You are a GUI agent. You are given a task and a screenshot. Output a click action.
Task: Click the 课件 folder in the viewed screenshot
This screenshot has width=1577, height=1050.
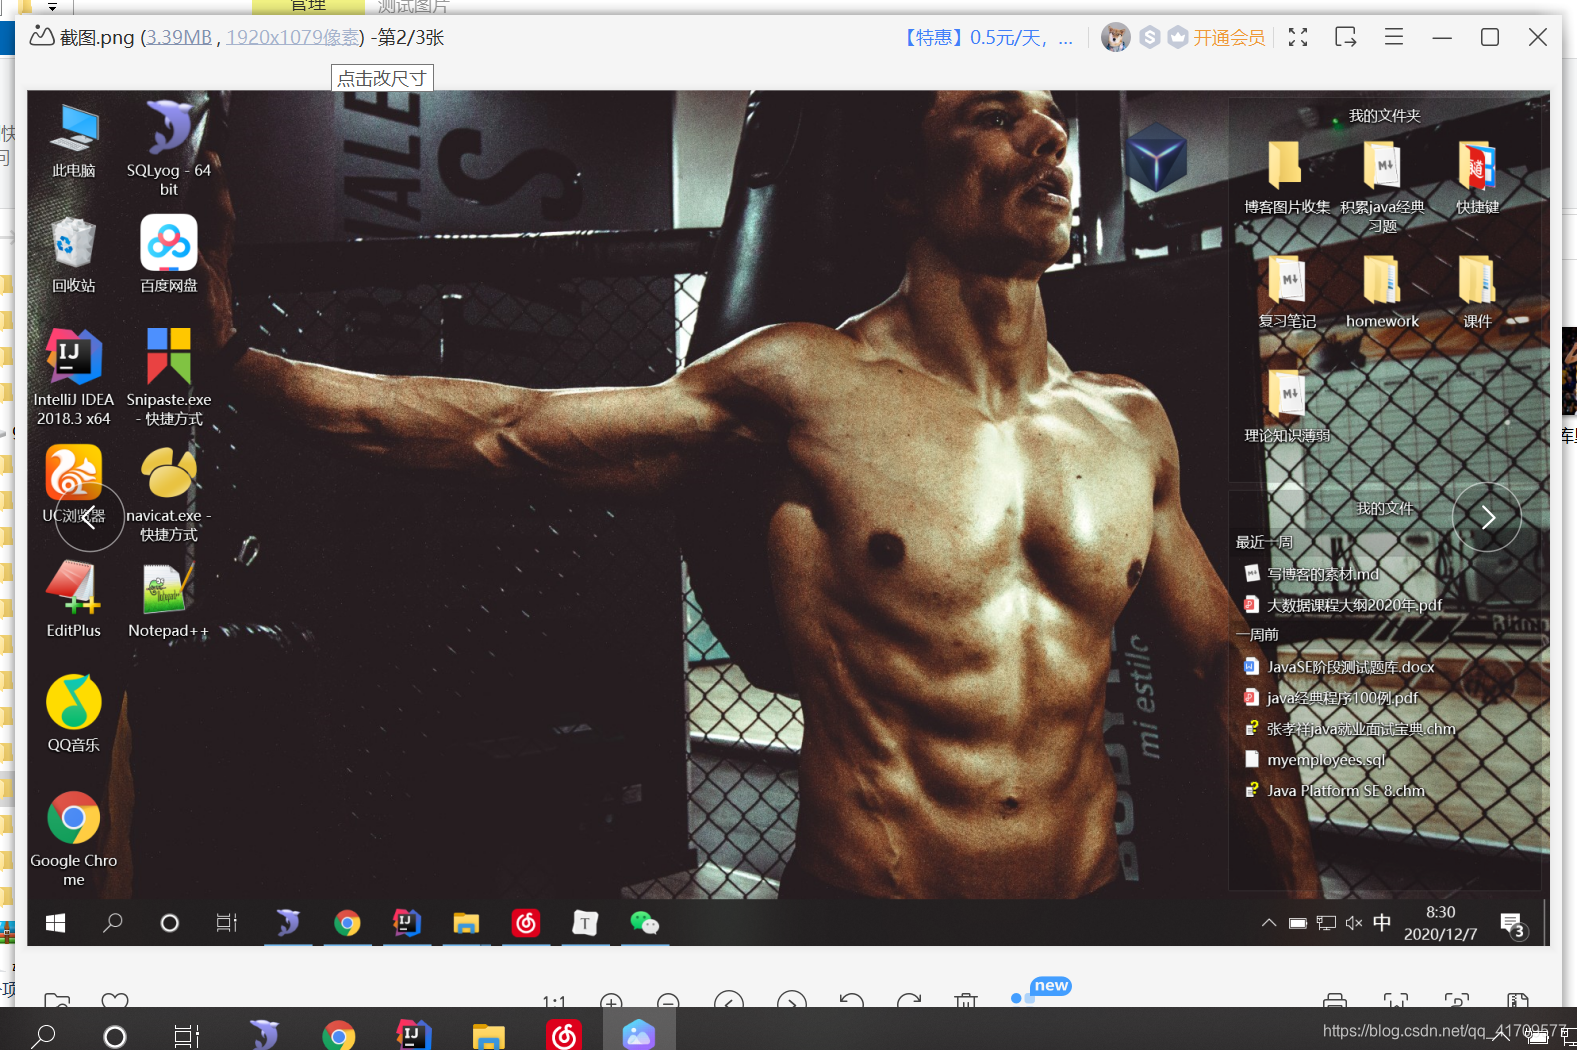point(1477,292)
